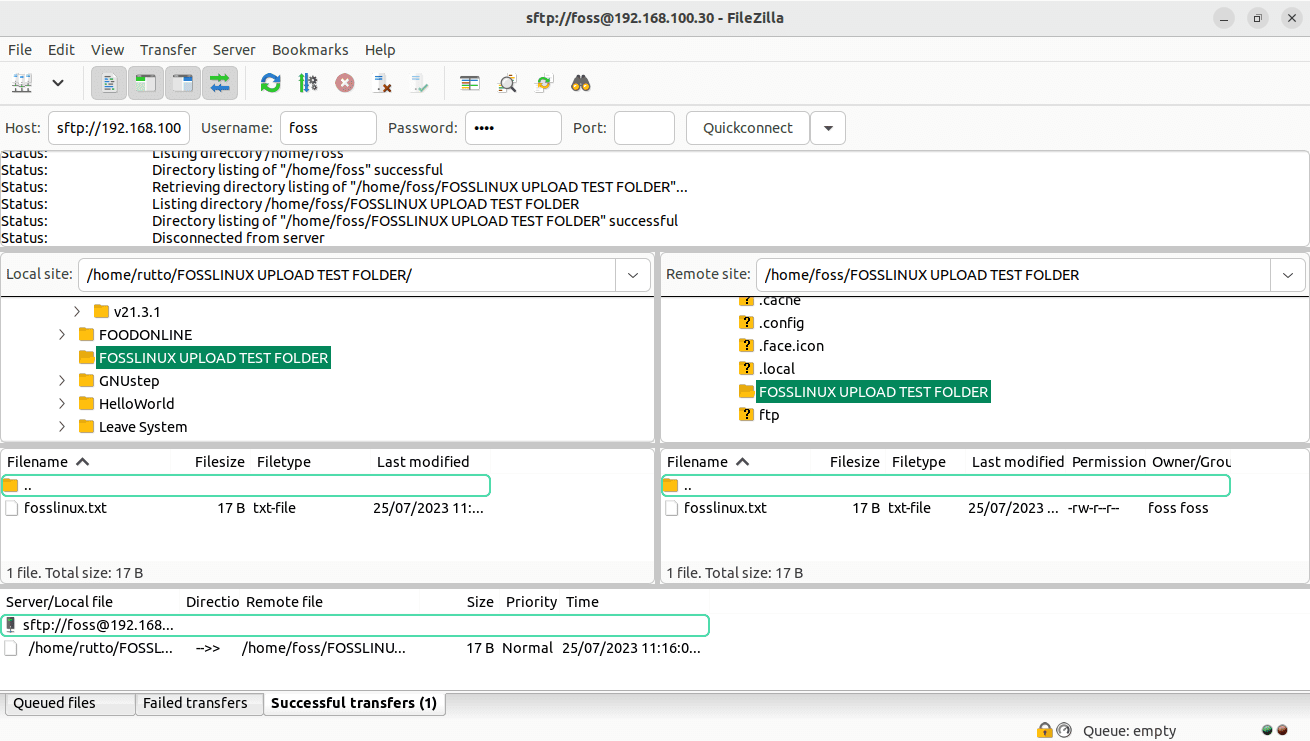The height and width of the screenshot is (741, 1310).
Task: Open the Edit menu
Action: tap(61, 49)
